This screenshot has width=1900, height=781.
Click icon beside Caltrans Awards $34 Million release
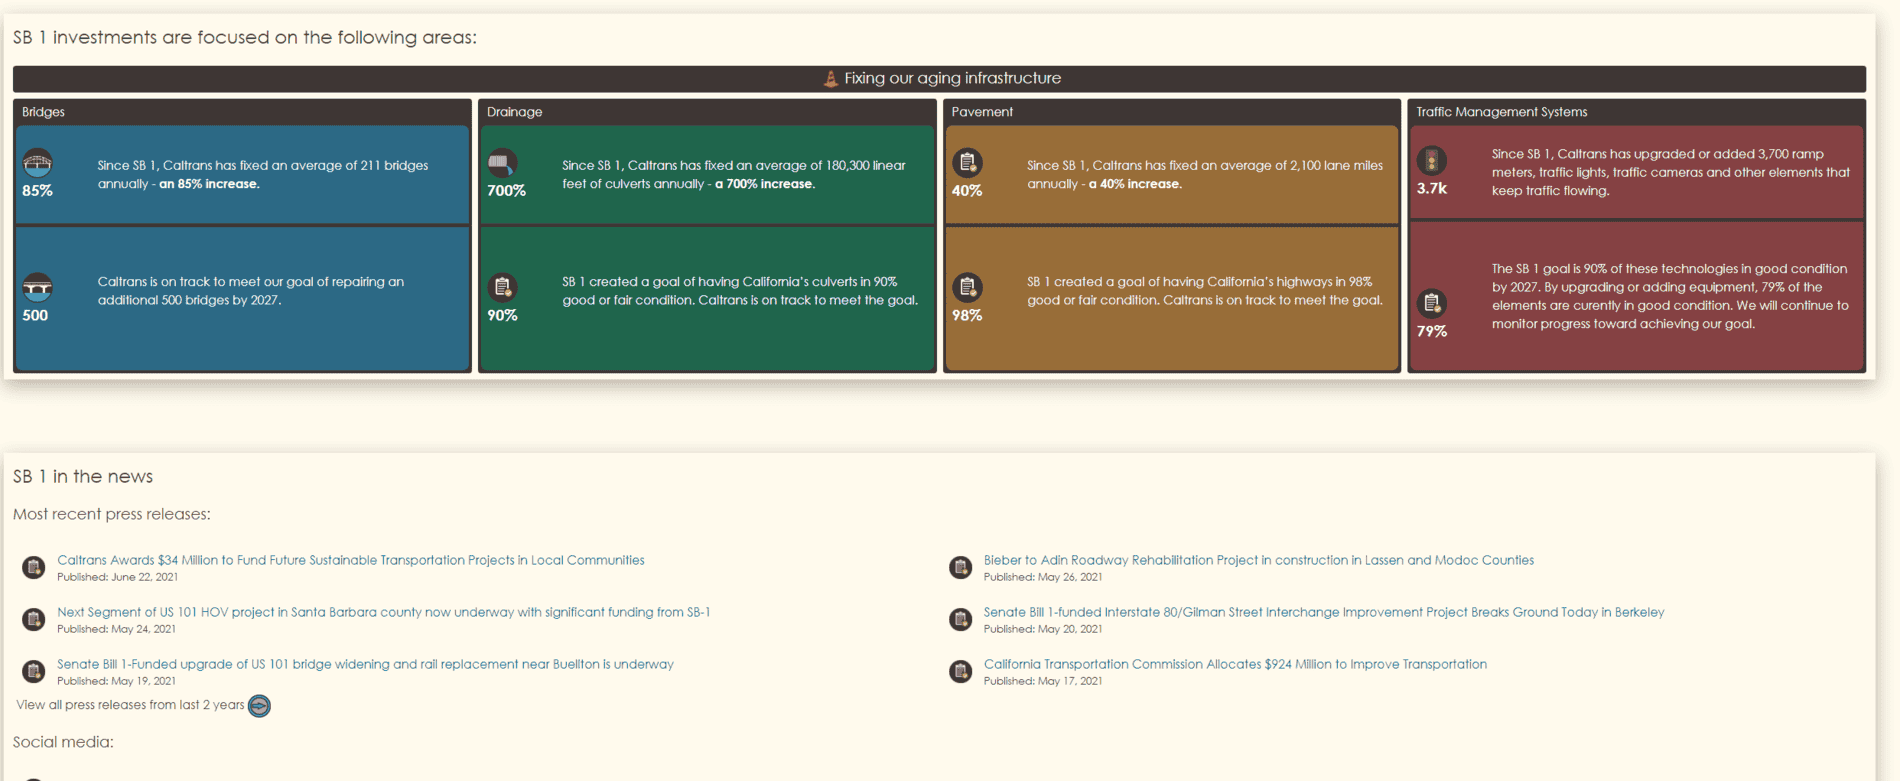34,568
